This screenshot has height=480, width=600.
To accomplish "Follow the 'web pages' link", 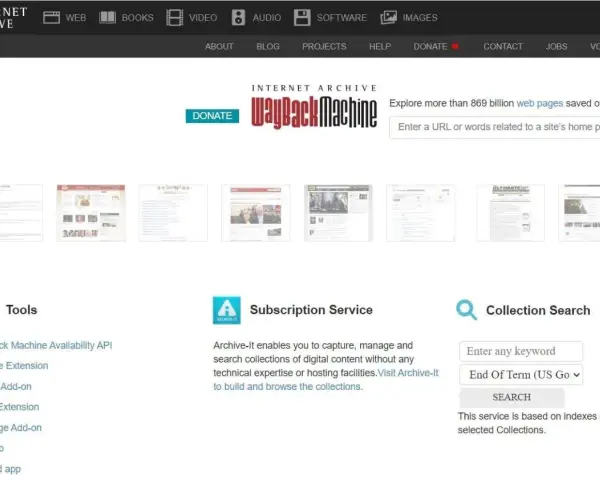I will pyautogui.click(x=540, y=103).
